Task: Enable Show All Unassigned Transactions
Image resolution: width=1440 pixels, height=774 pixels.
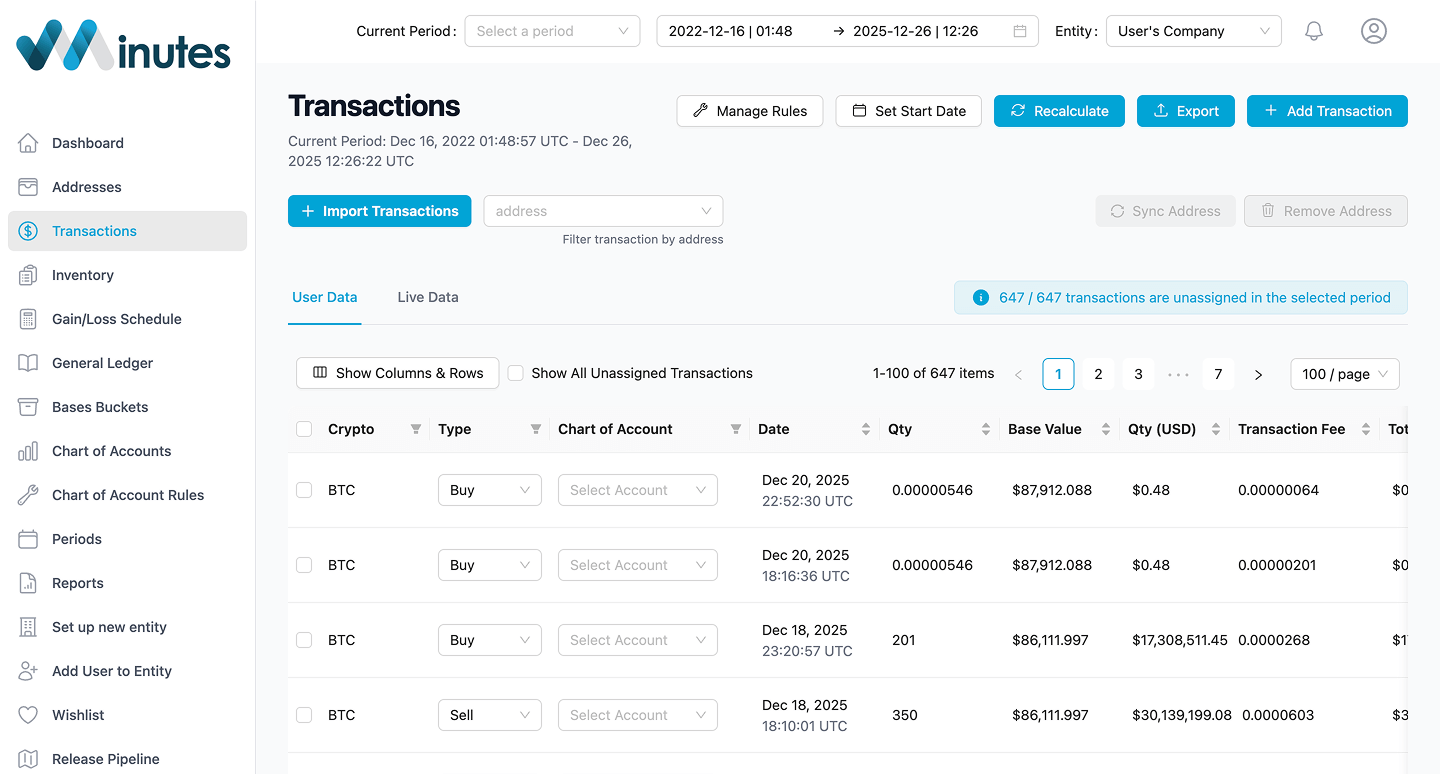Action: pyautogui.click(x=515, y=373)
